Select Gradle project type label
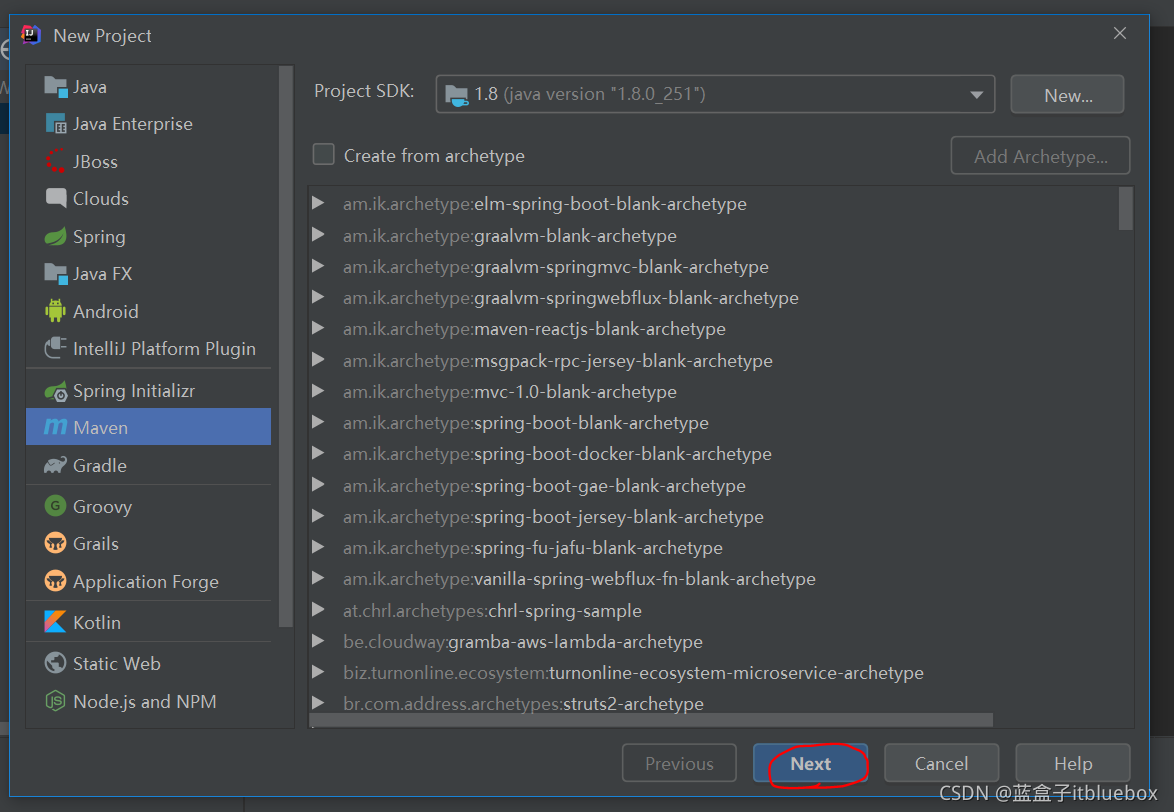Image resolution: width=1174 pixels, height=812 pixels. click(100, 465)
